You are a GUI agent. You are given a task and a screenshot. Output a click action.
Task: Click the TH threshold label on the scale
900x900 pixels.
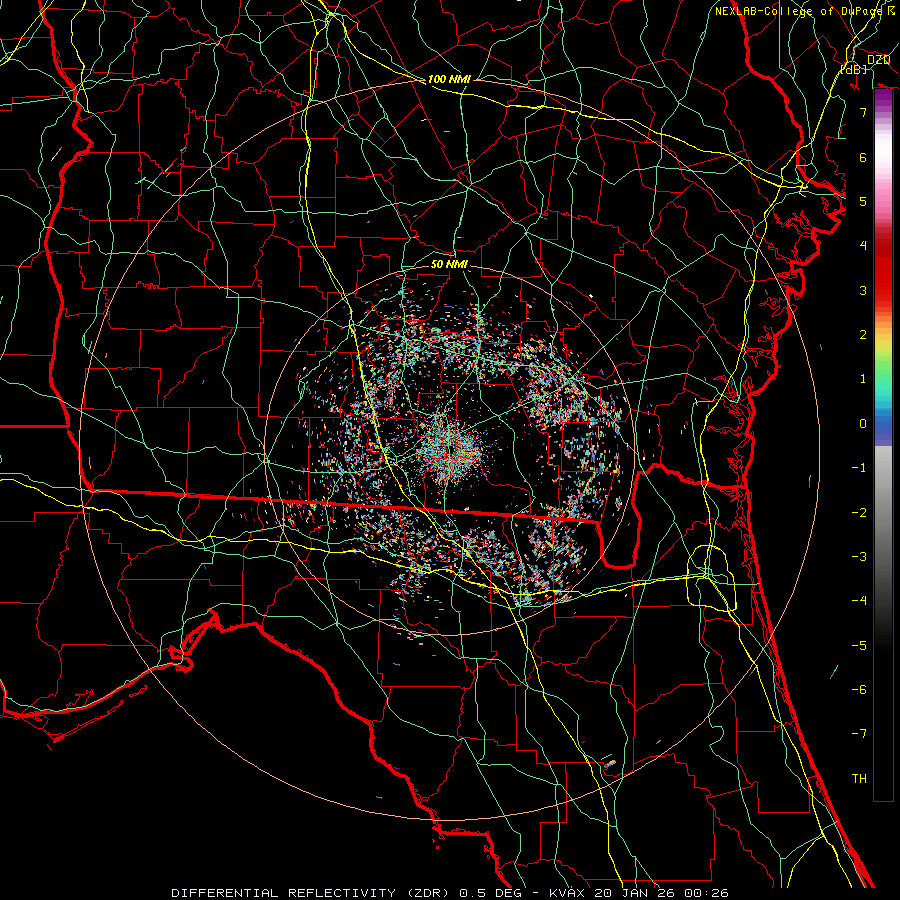(x=859, y=779)
